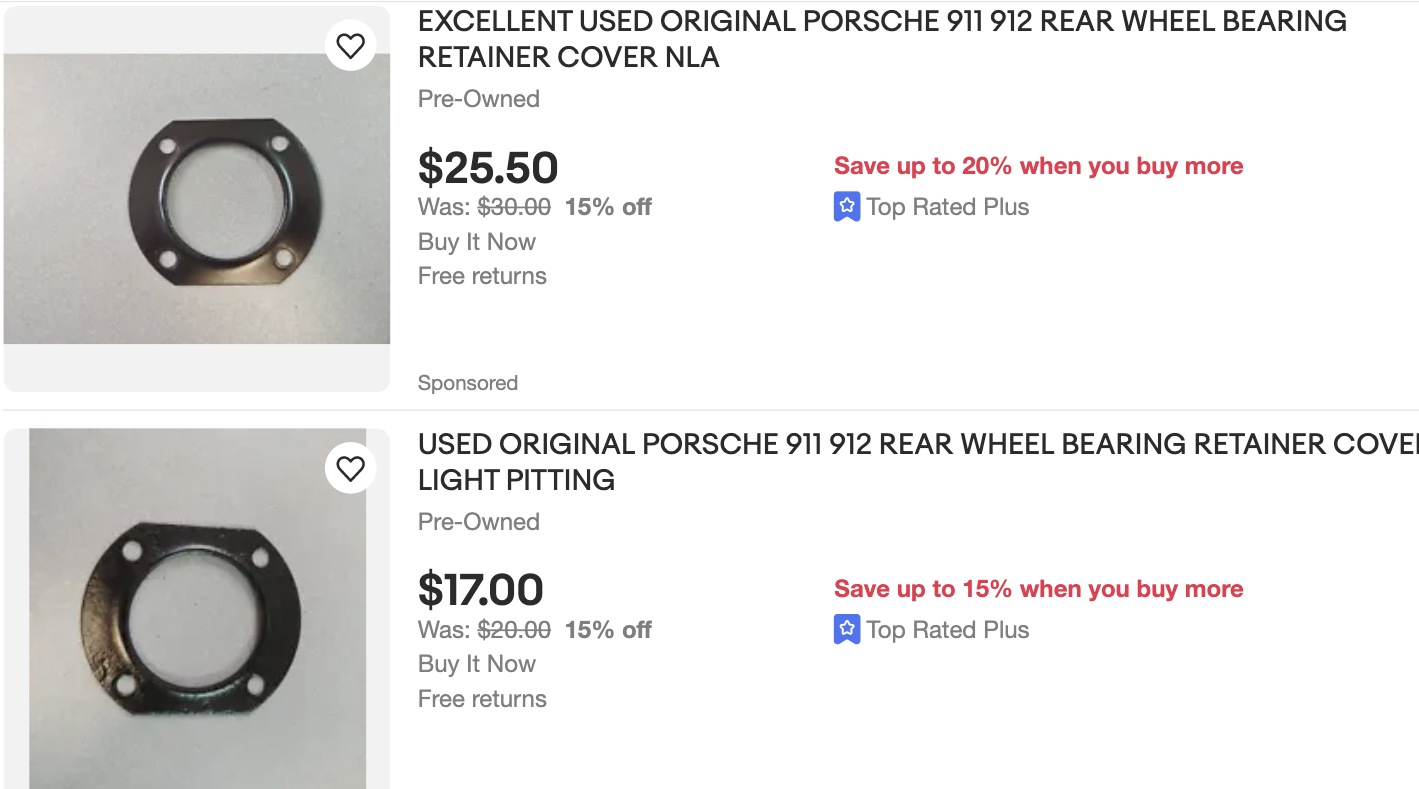Add light pitting listing to watchlist (heart)
Image resolution: width=1419 pixels, height=789 pixels.
350,469
